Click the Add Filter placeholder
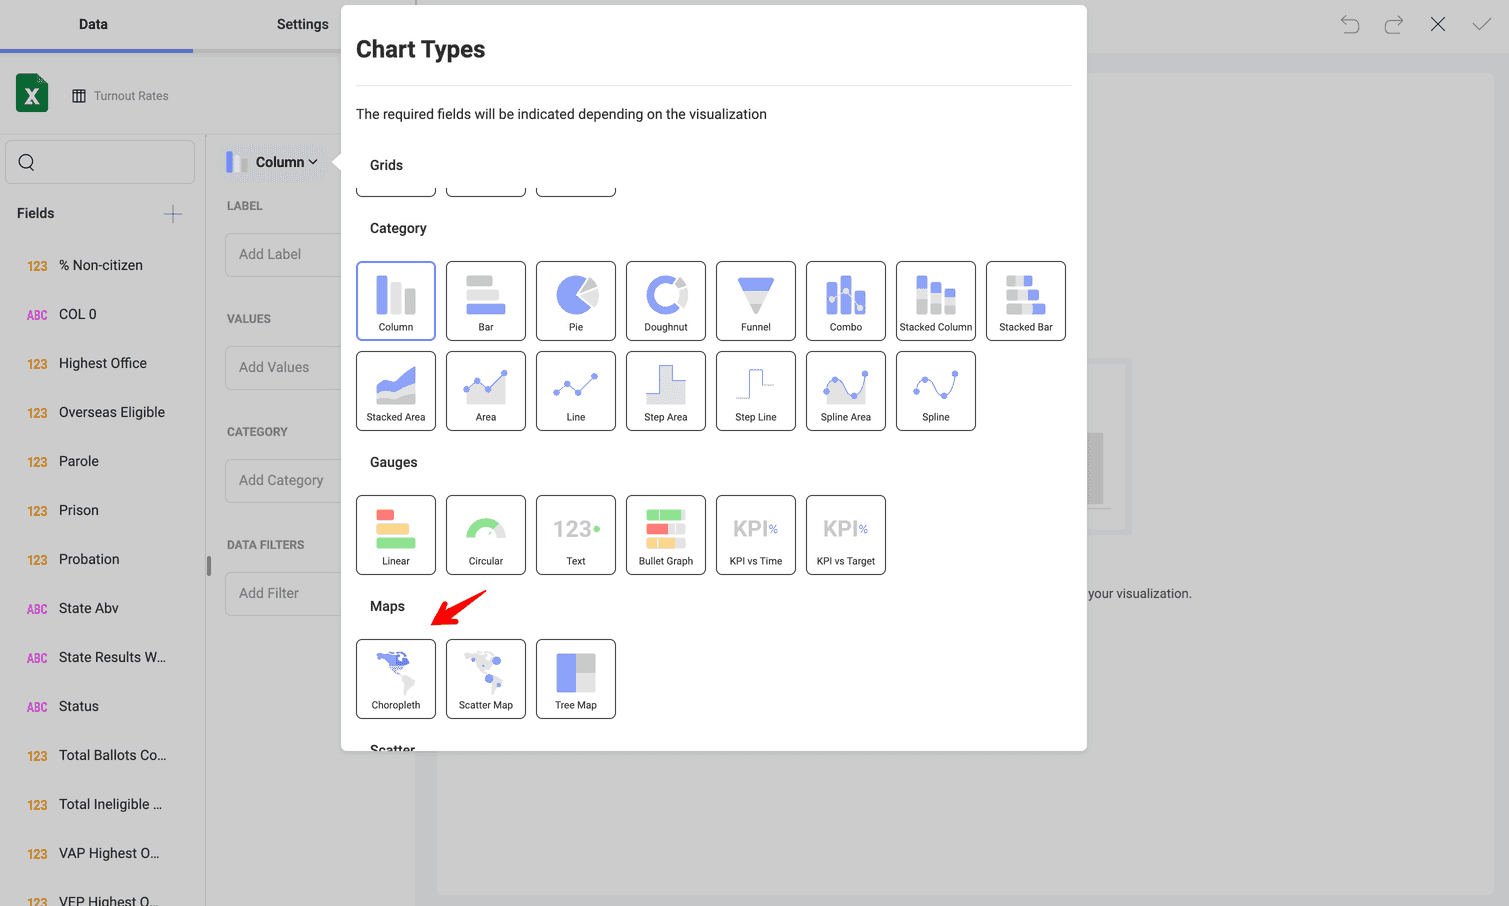The height and width of the screenshot is (906, 1509). 284,593
